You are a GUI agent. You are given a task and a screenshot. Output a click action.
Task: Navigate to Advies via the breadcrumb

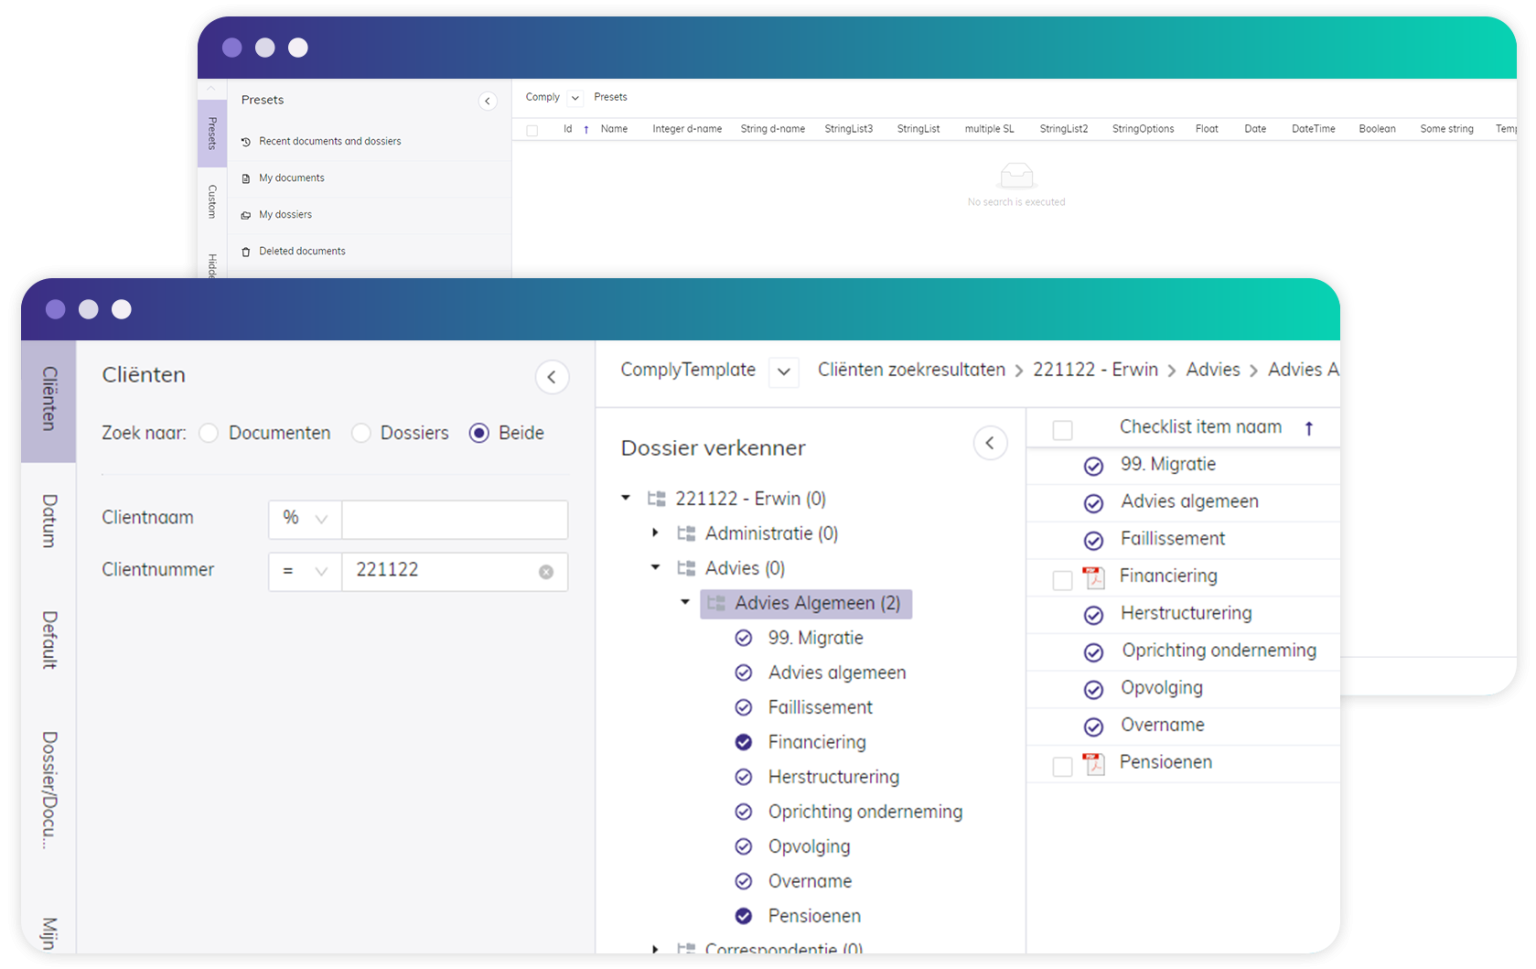[x=1213, y=369]
